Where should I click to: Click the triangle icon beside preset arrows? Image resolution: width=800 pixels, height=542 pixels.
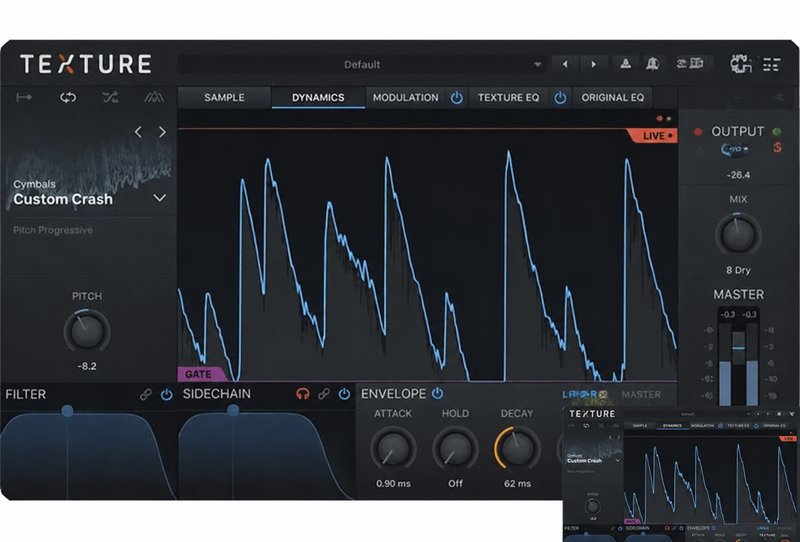(x=626, y=63)
